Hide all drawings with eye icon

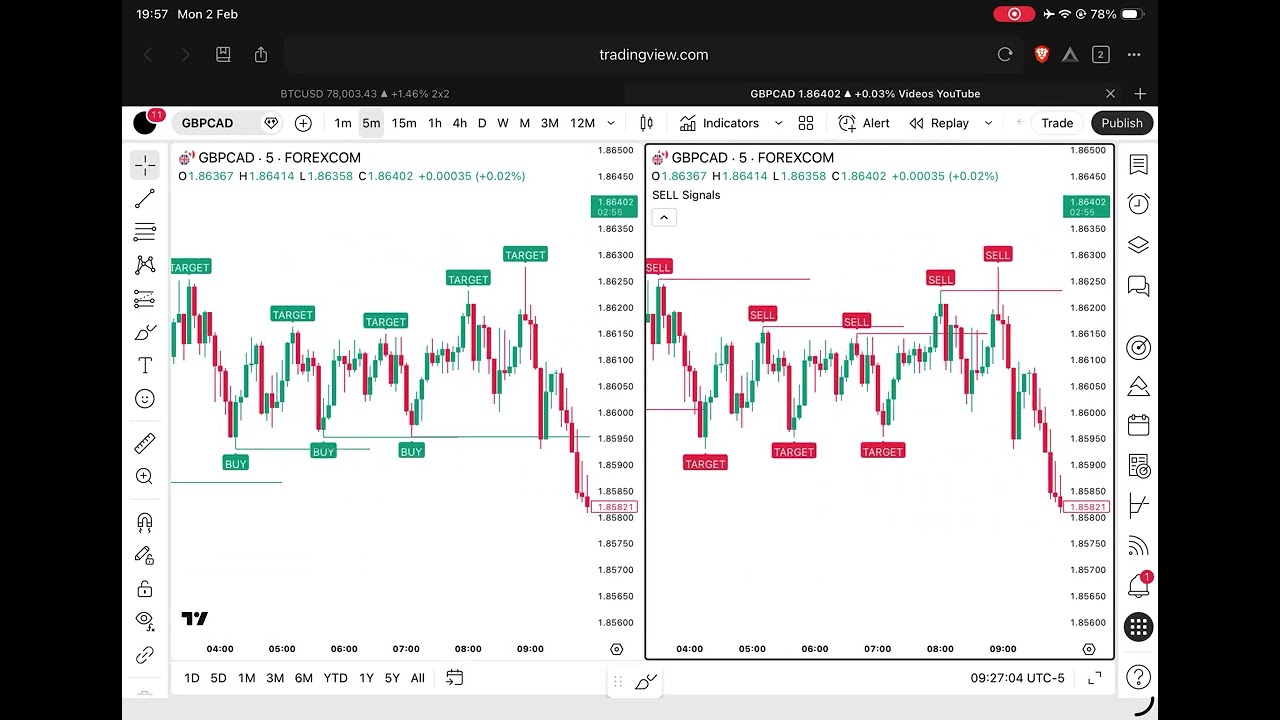(x=145, y=621)
